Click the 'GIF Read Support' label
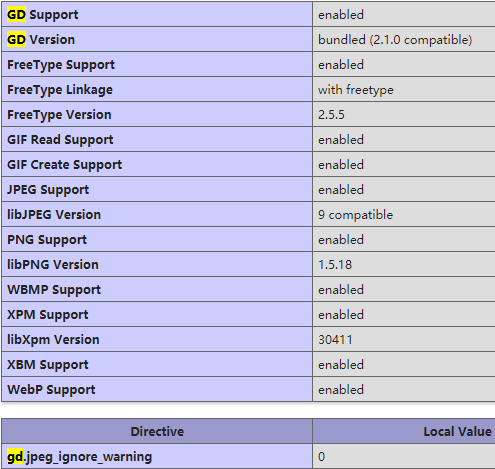Screen dimensions: 495x469 tap(60, 140)
